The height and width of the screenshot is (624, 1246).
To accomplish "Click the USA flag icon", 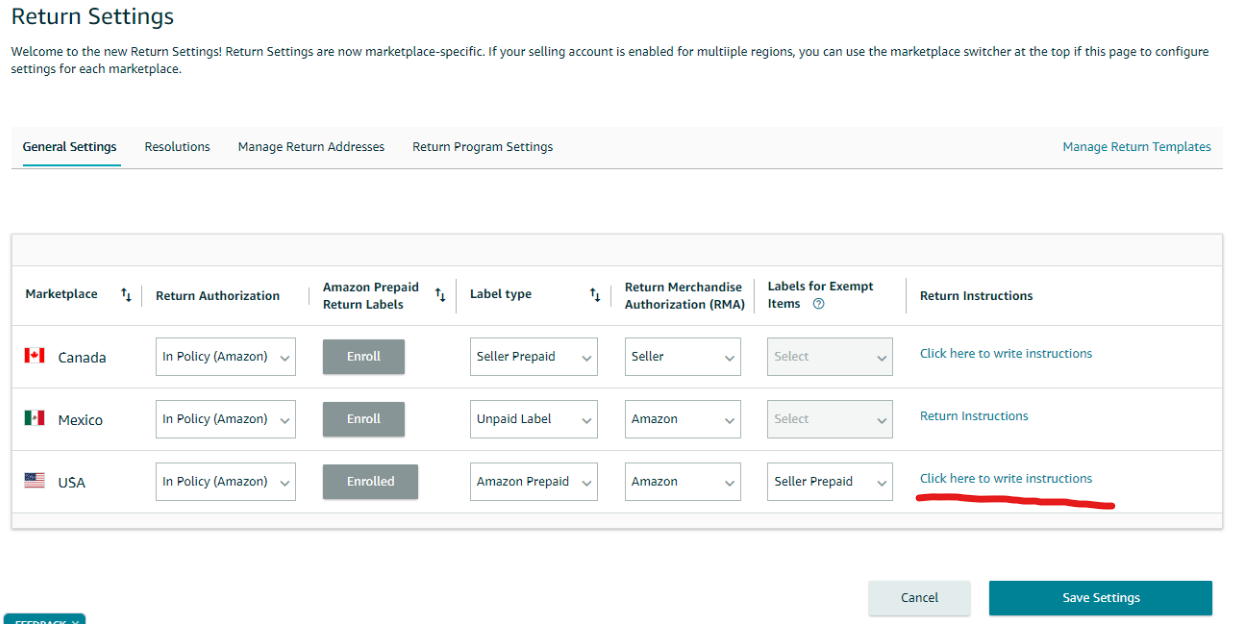I will (x=34, y=481).
